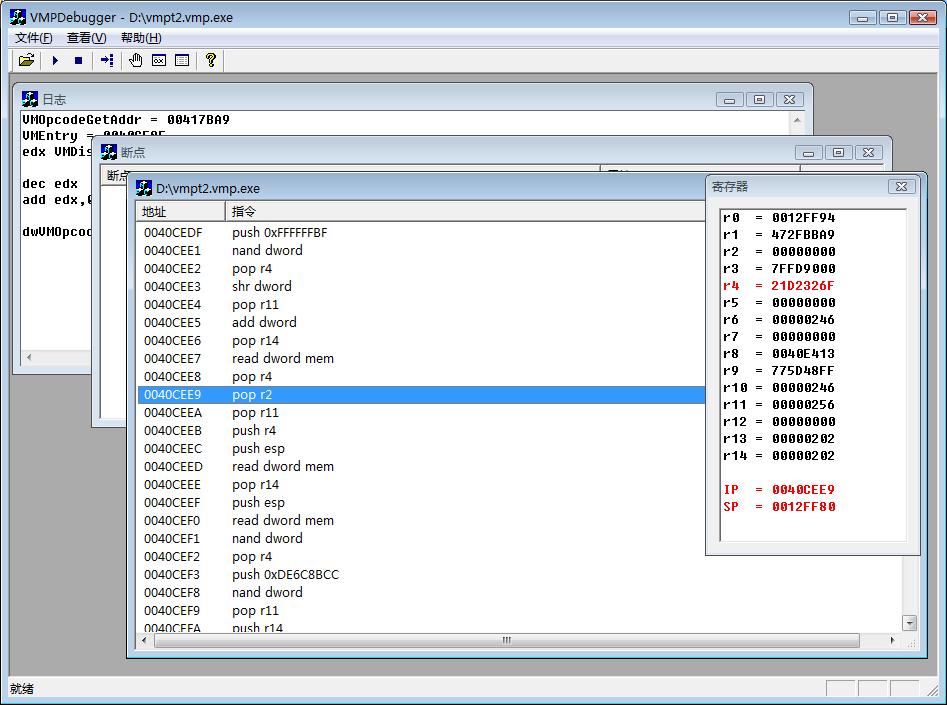
Task: Open the 查看(V) menu
Action: tap(86, 37)
